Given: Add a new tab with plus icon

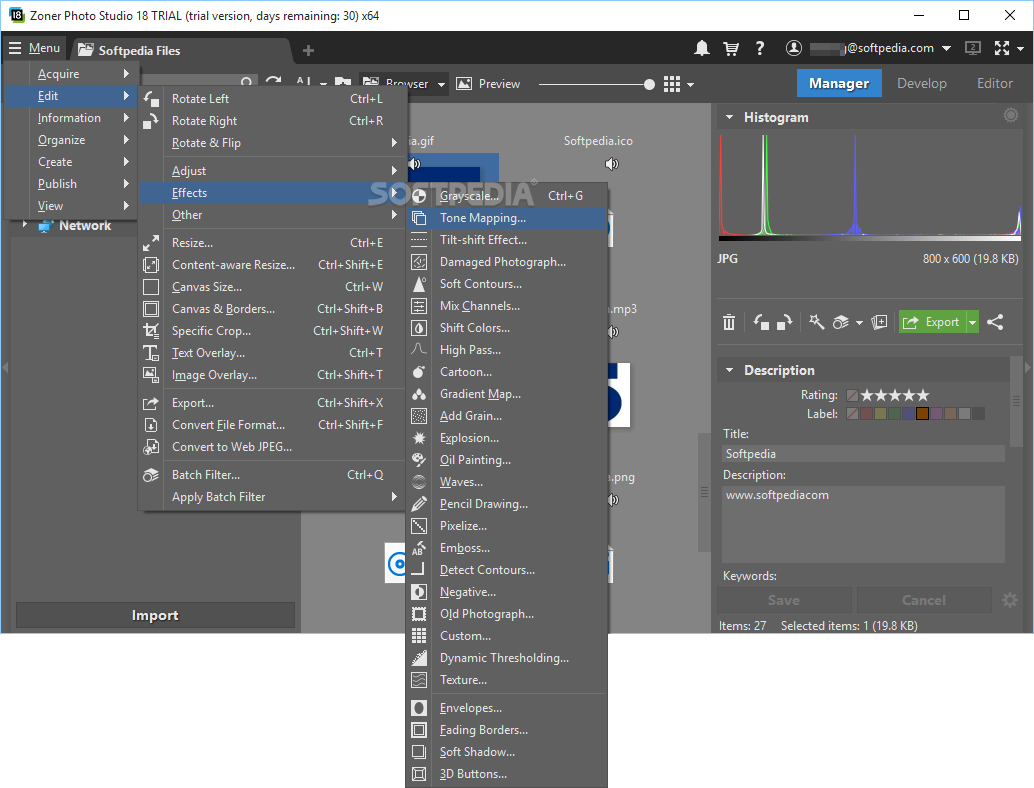Looking at the screenshot, I should (308, 50).
